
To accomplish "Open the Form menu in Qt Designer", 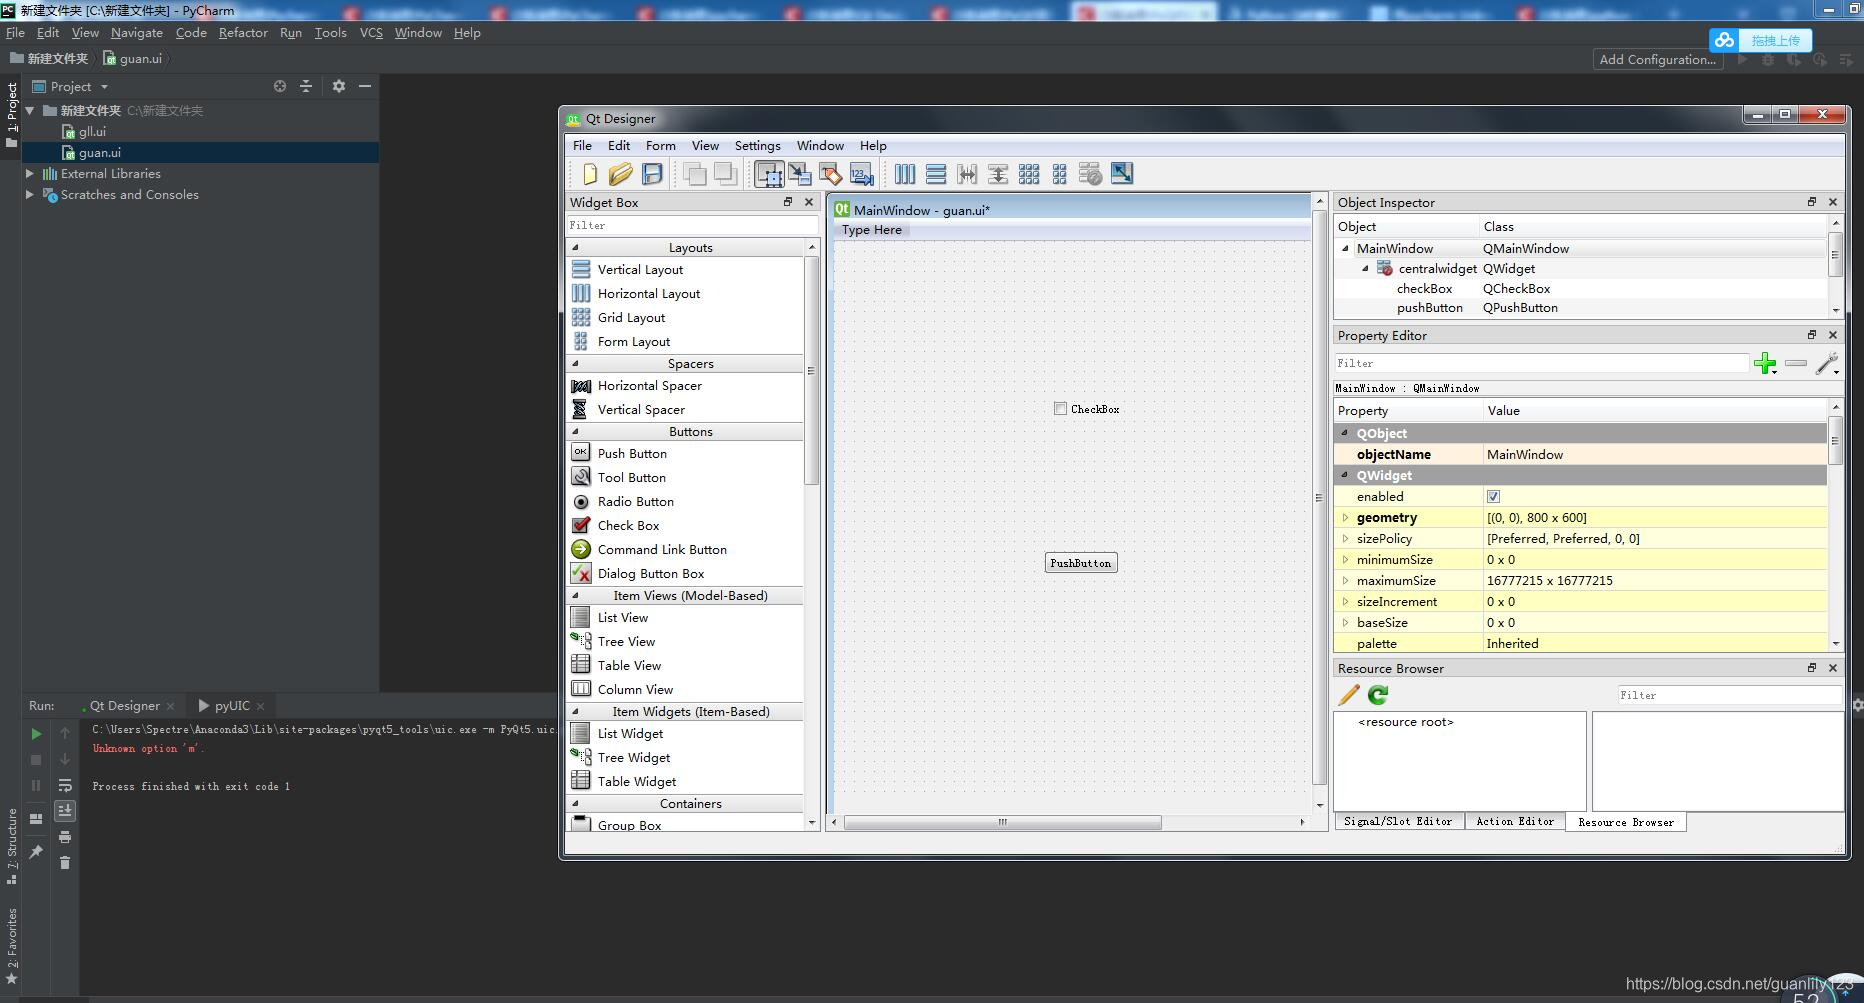I will [660, 146].
